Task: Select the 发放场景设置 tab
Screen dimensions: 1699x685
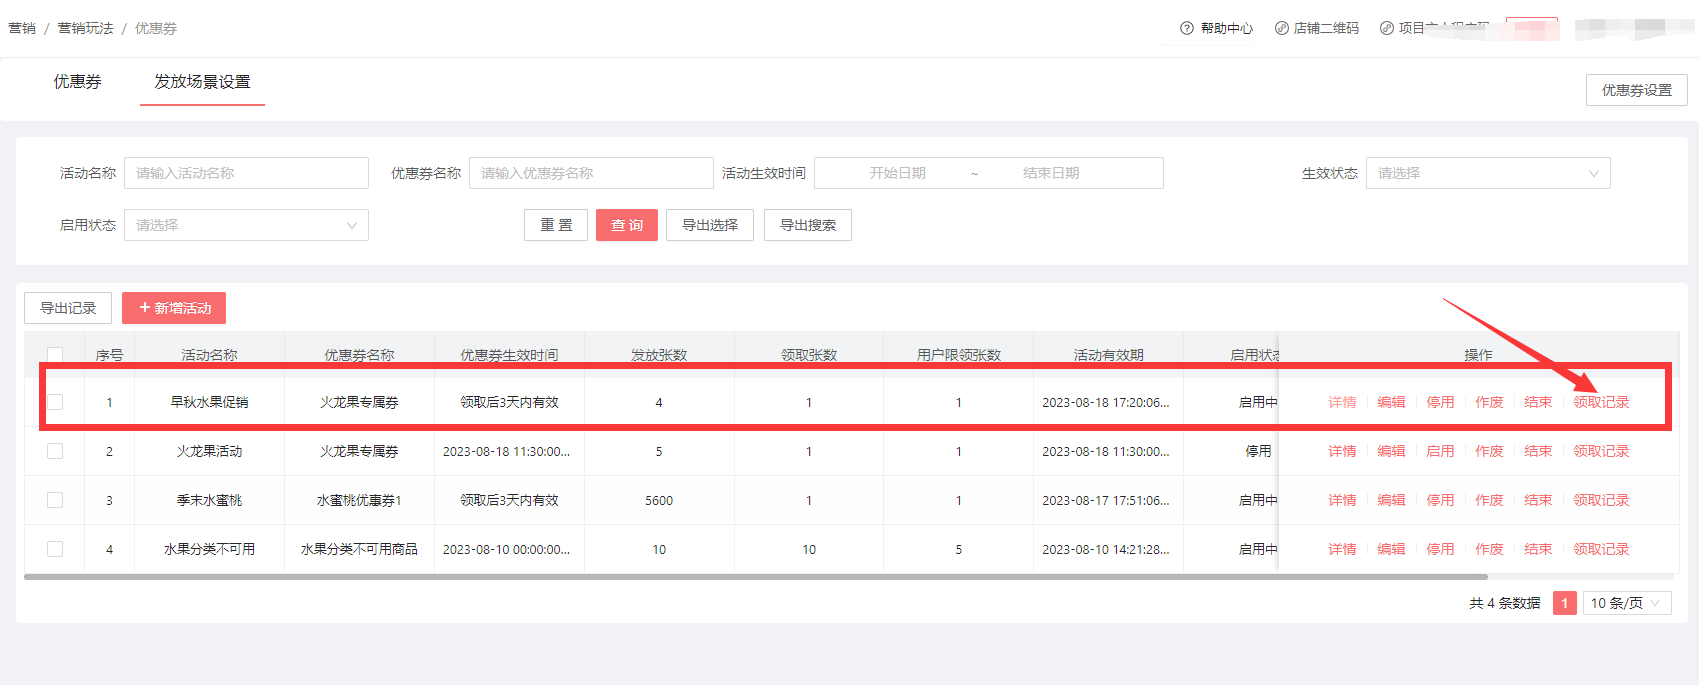Action: coord(202,82)
